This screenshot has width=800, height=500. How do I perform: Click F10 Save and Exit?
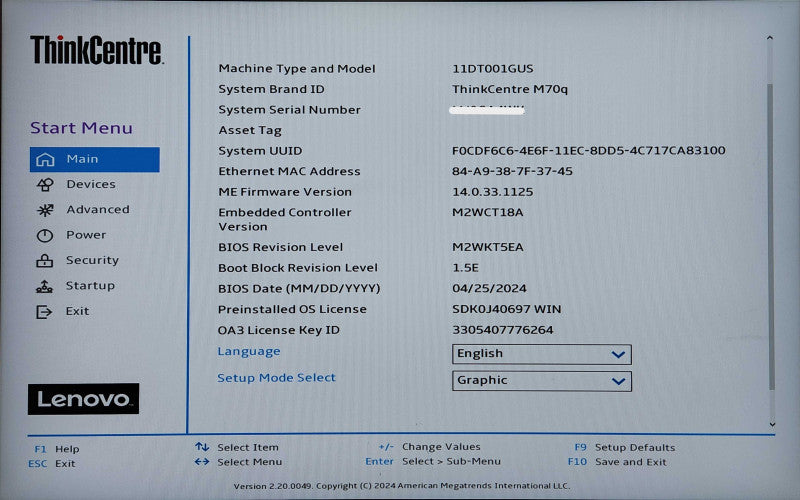pos(617,462)
